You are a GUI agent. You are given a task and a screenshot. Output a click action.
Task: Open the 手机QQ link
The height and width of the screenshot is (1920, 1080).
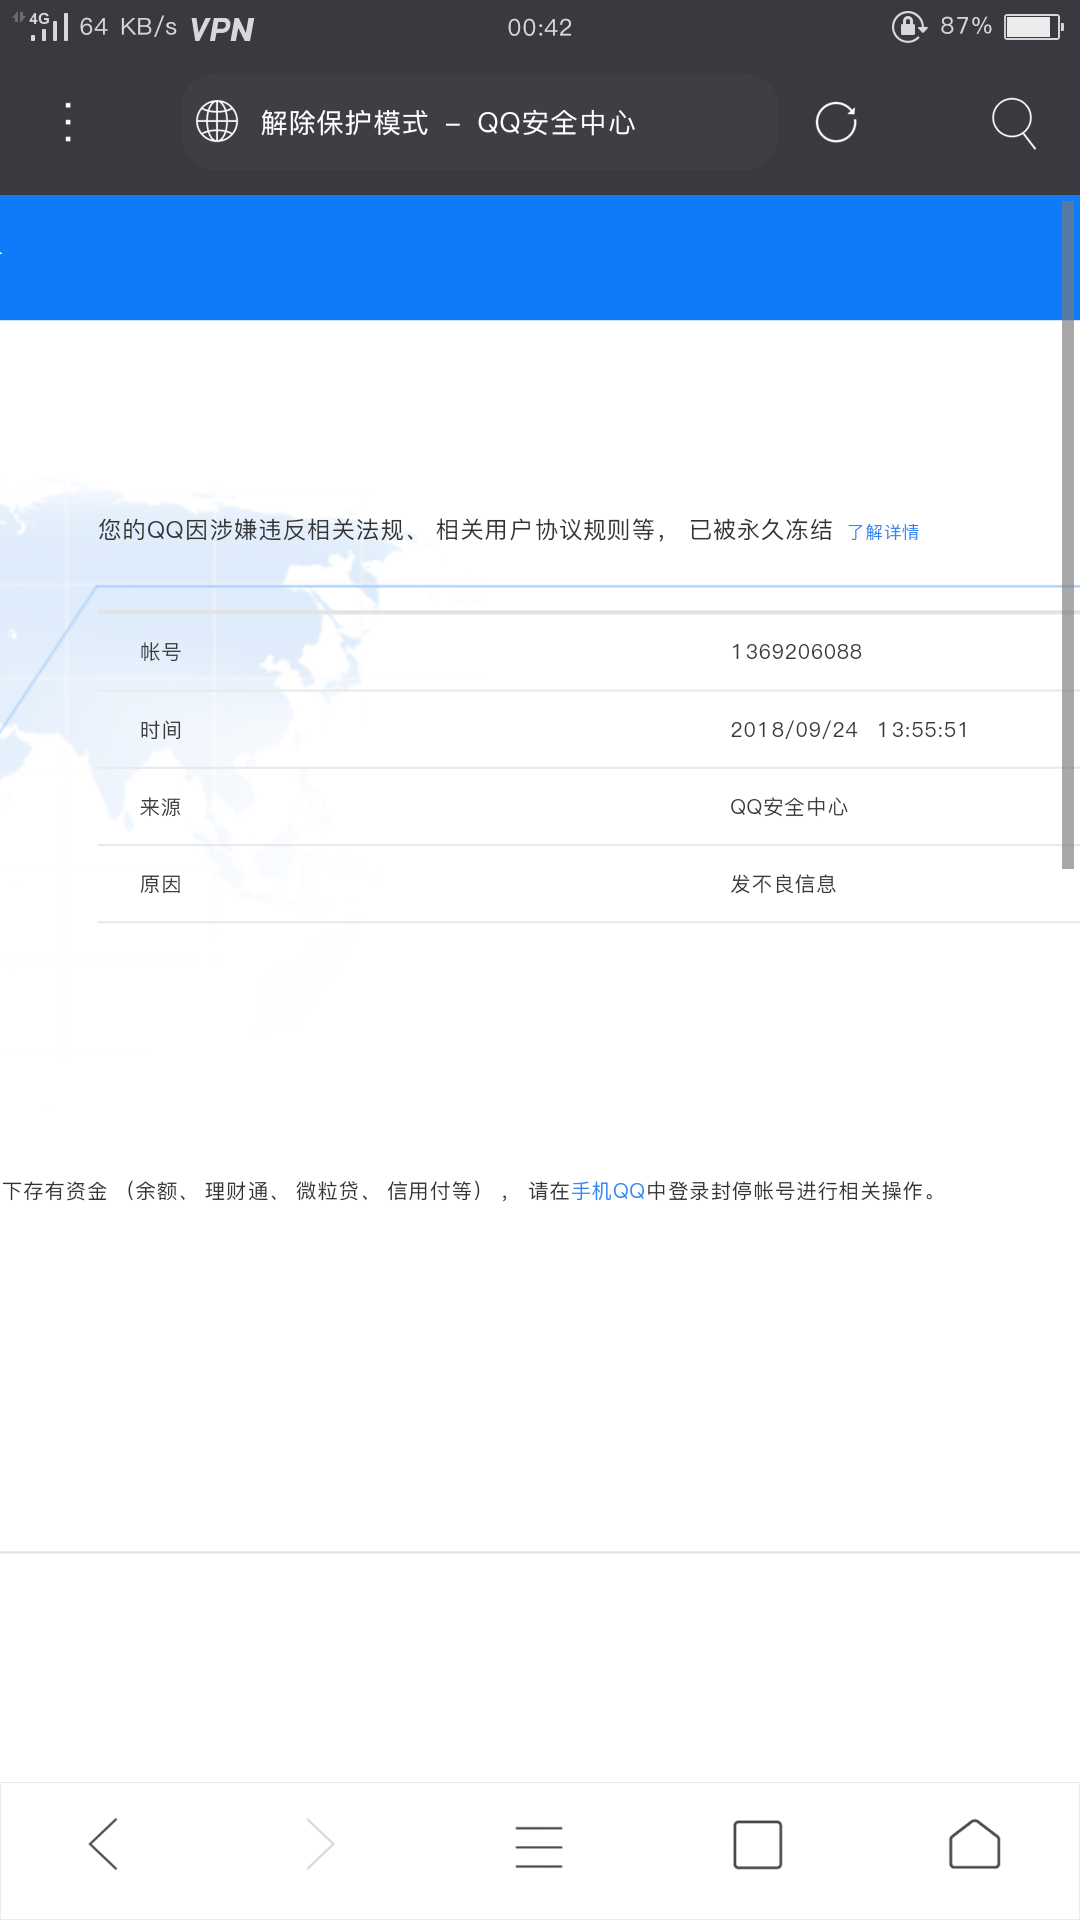click(x=608, y=1191)
